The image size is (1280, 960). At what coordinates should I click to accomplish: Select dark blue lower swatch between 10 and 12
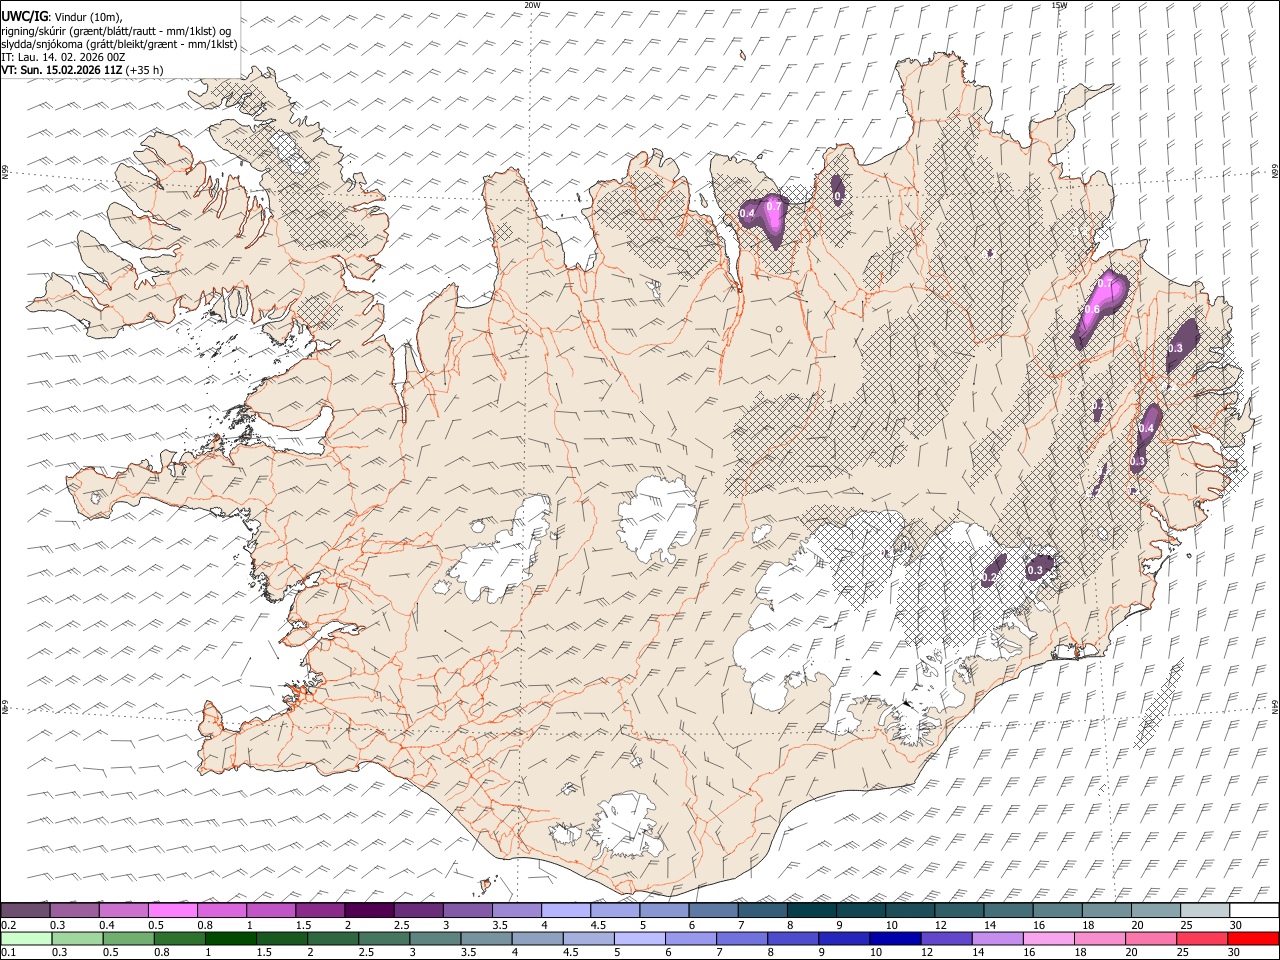coord(894,938)
